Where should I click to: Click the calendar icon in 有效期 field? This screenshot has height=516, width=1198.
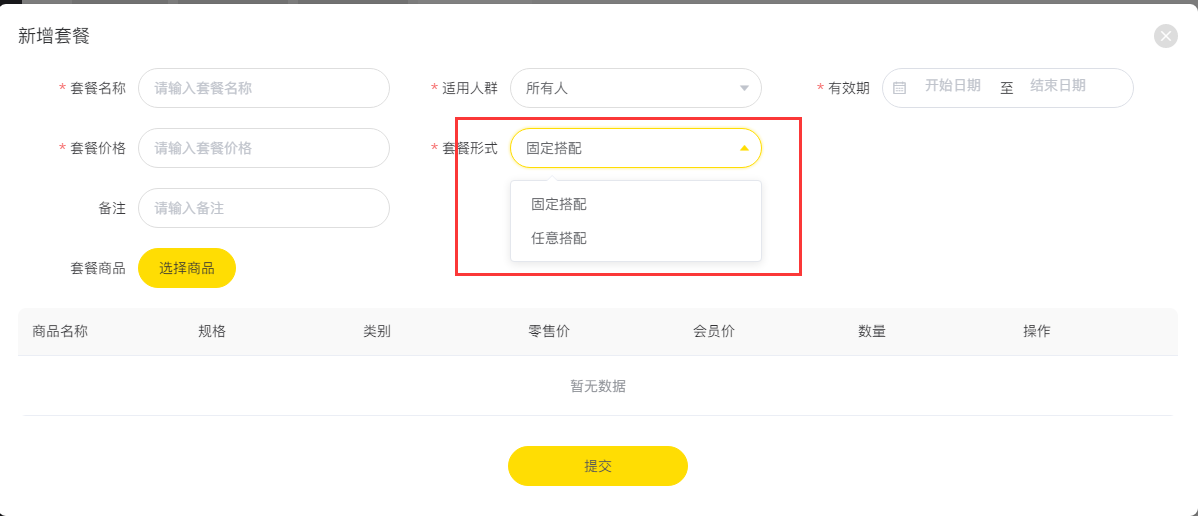pyautogui.click(x=899, y=88)
